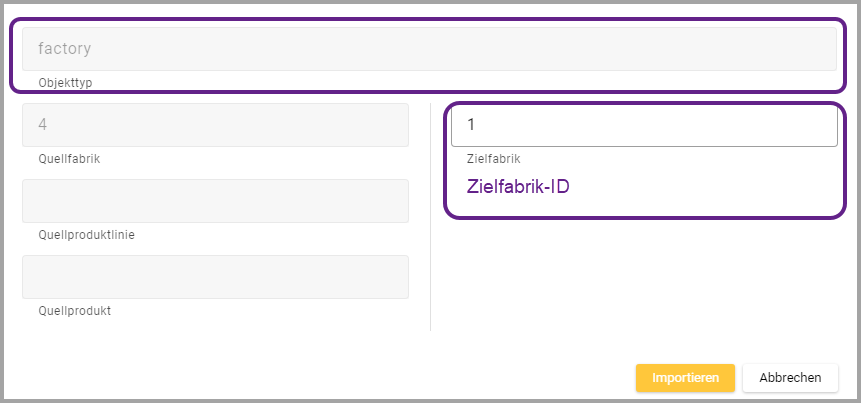Click the "Objekttyp" label text
This screenshot has height=403, width=861.
pos(65,82)
